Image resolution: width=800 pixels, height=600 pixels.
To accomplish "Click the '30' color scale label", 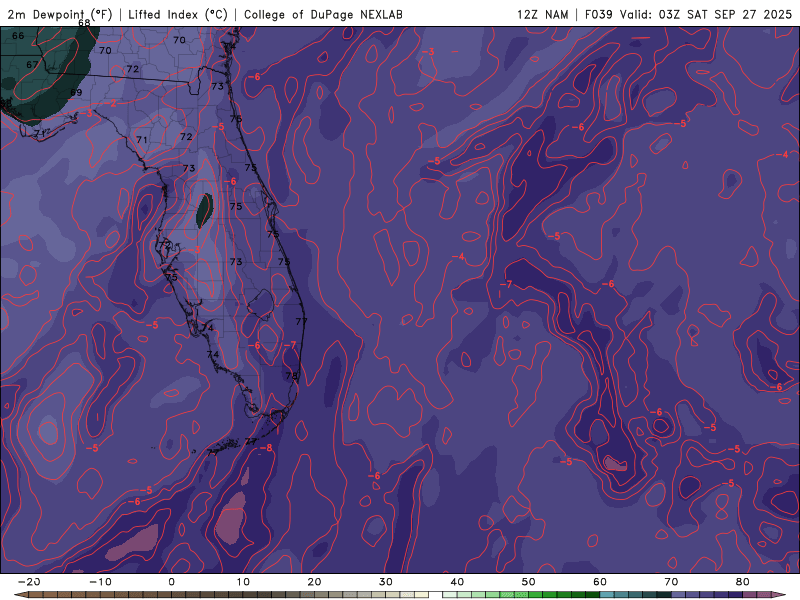I will tap(386, 582).
